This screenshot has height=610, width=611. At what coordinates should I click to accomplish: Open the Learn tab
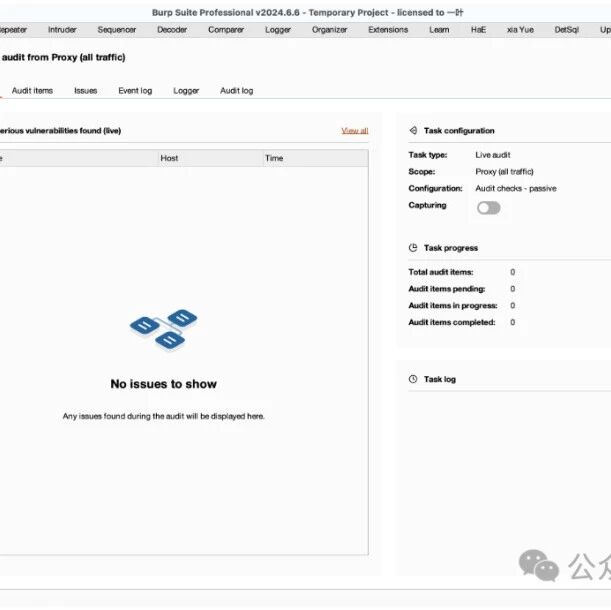439,30
